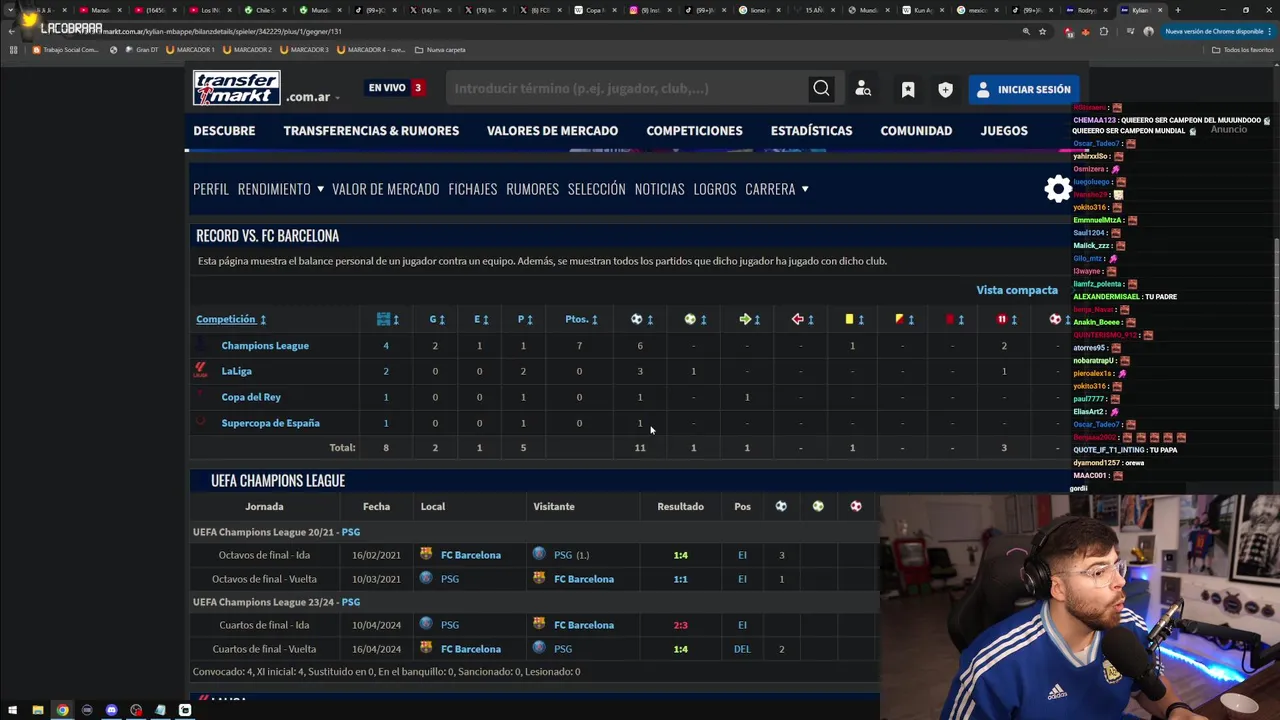Open VALORES DE MERCADO menu
1280x720 pixels.
(x=552, y=130)
